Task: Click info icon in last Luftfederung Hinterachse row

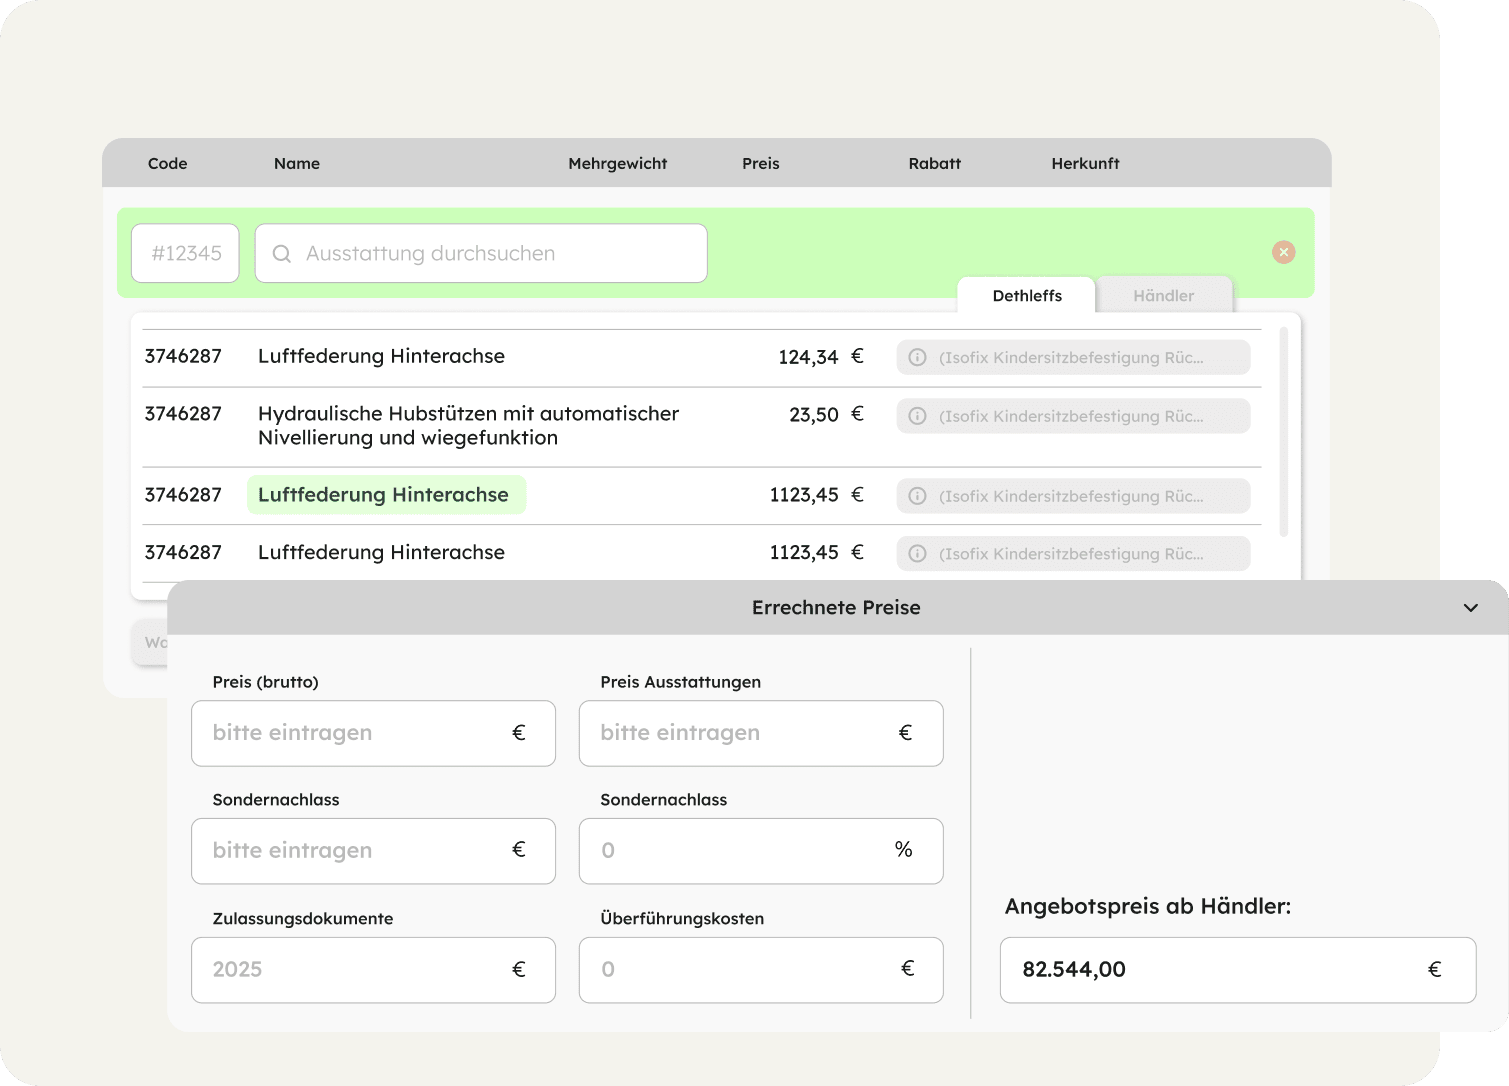Action: point(917,554)
